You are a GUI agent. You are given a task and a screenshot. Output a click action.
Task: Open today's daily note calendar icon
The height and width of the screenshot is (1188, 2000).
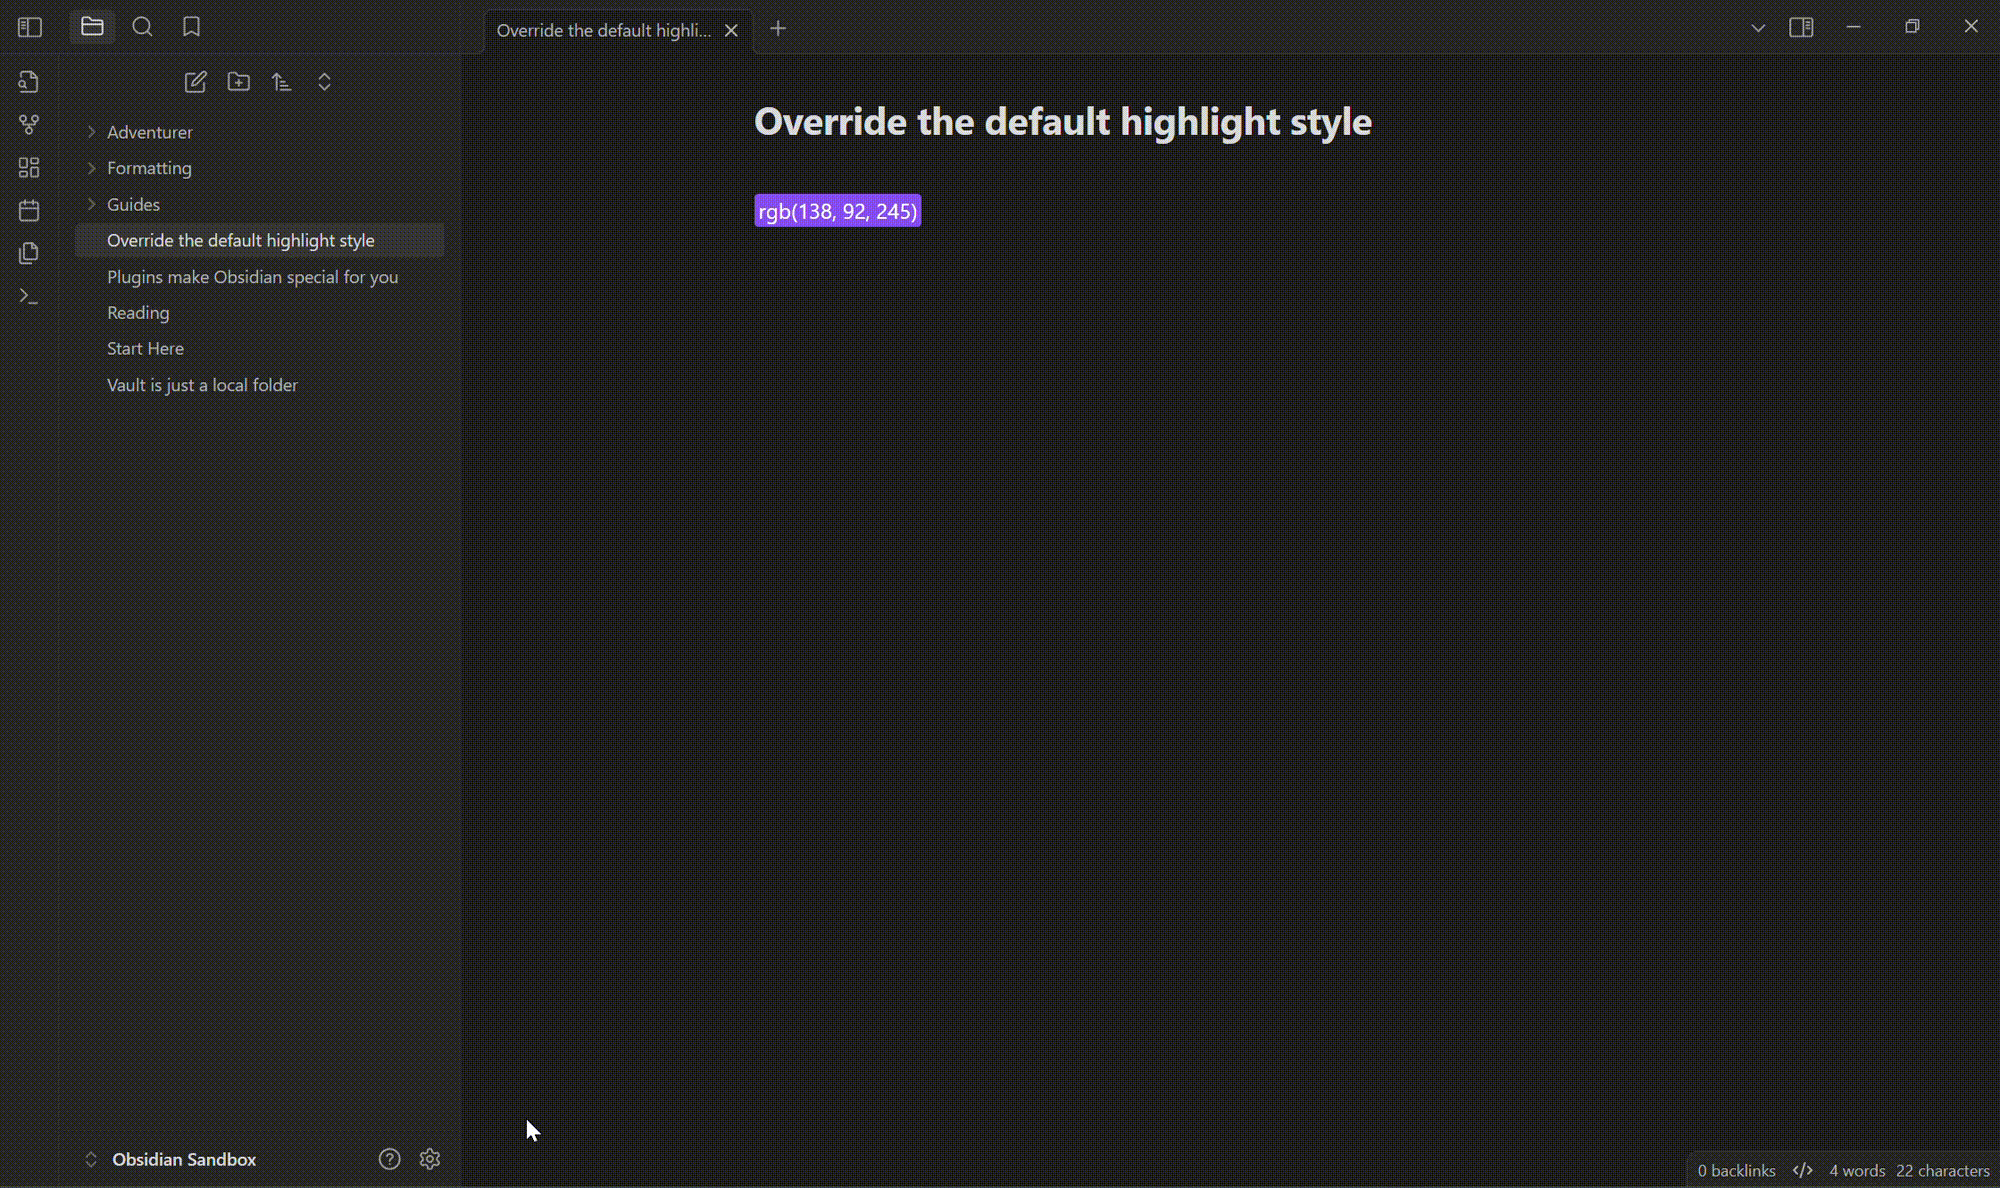29,210
